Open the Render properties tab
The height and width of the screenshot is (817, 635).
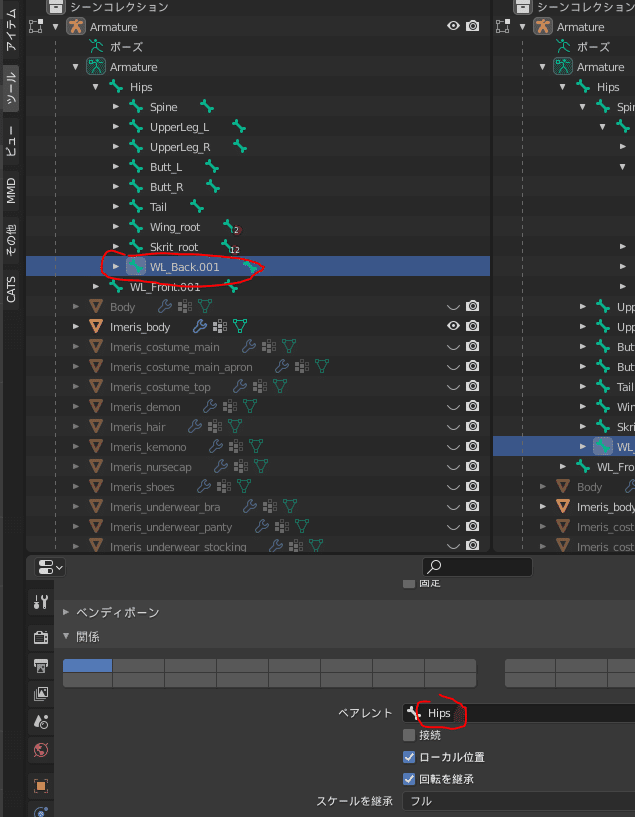(41, 637)
